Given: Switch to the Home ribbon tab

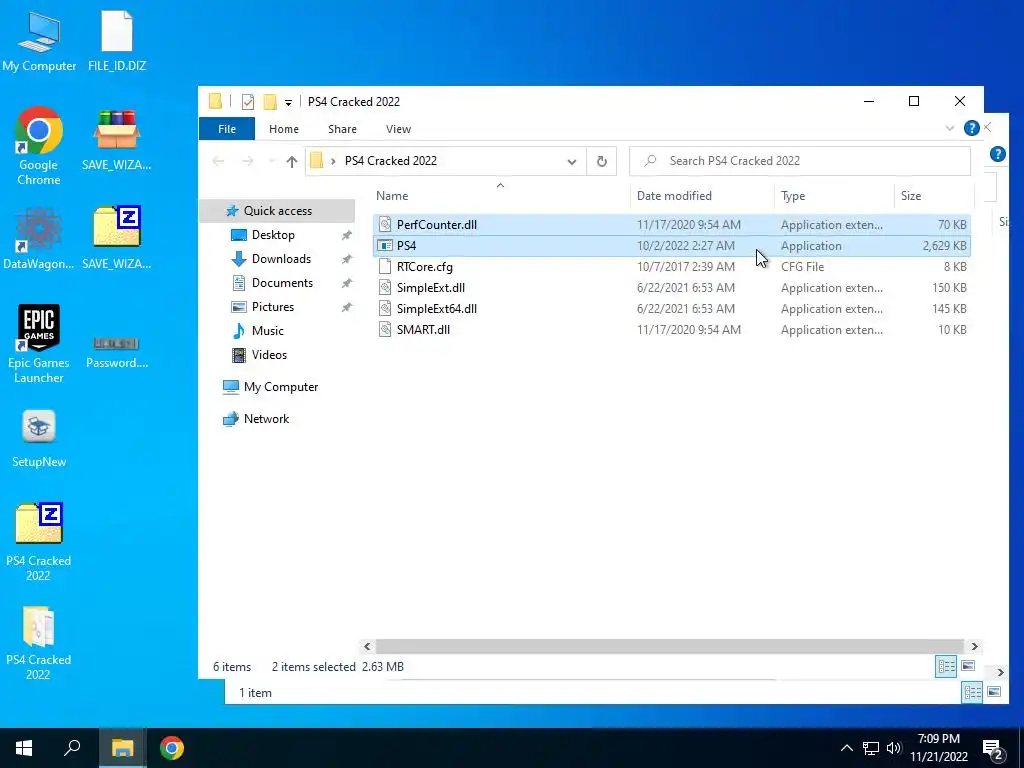Looking at the screenshot, I should [283, 129].
